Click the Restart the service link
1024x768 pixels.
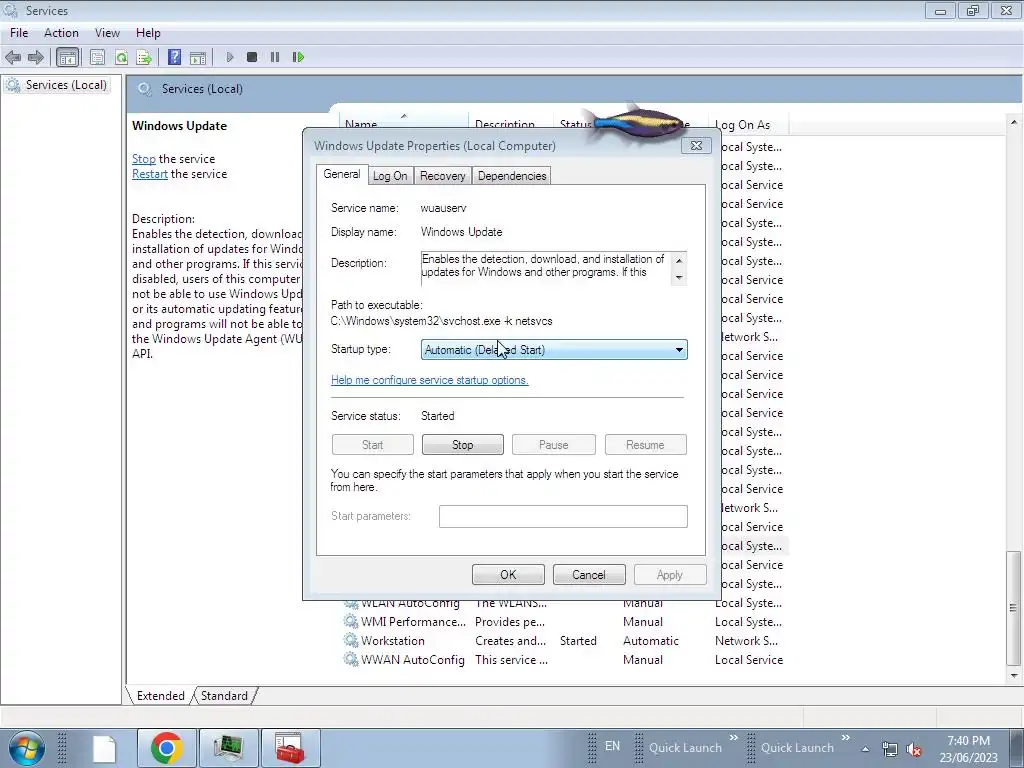150,174
